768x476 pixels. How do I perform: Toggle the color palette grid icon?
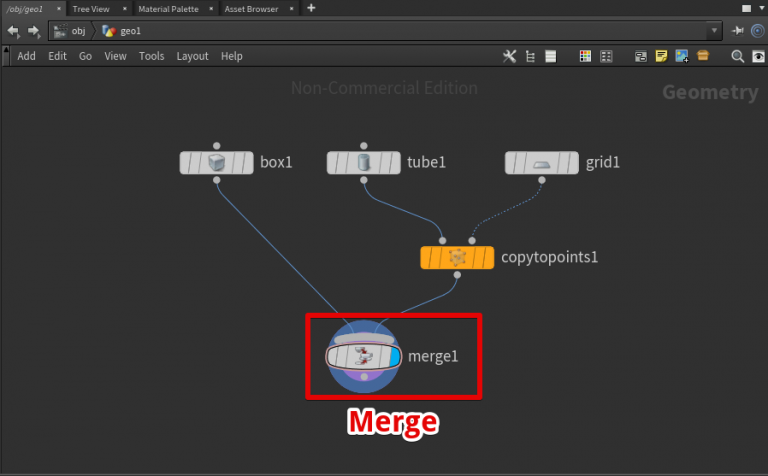585,56
